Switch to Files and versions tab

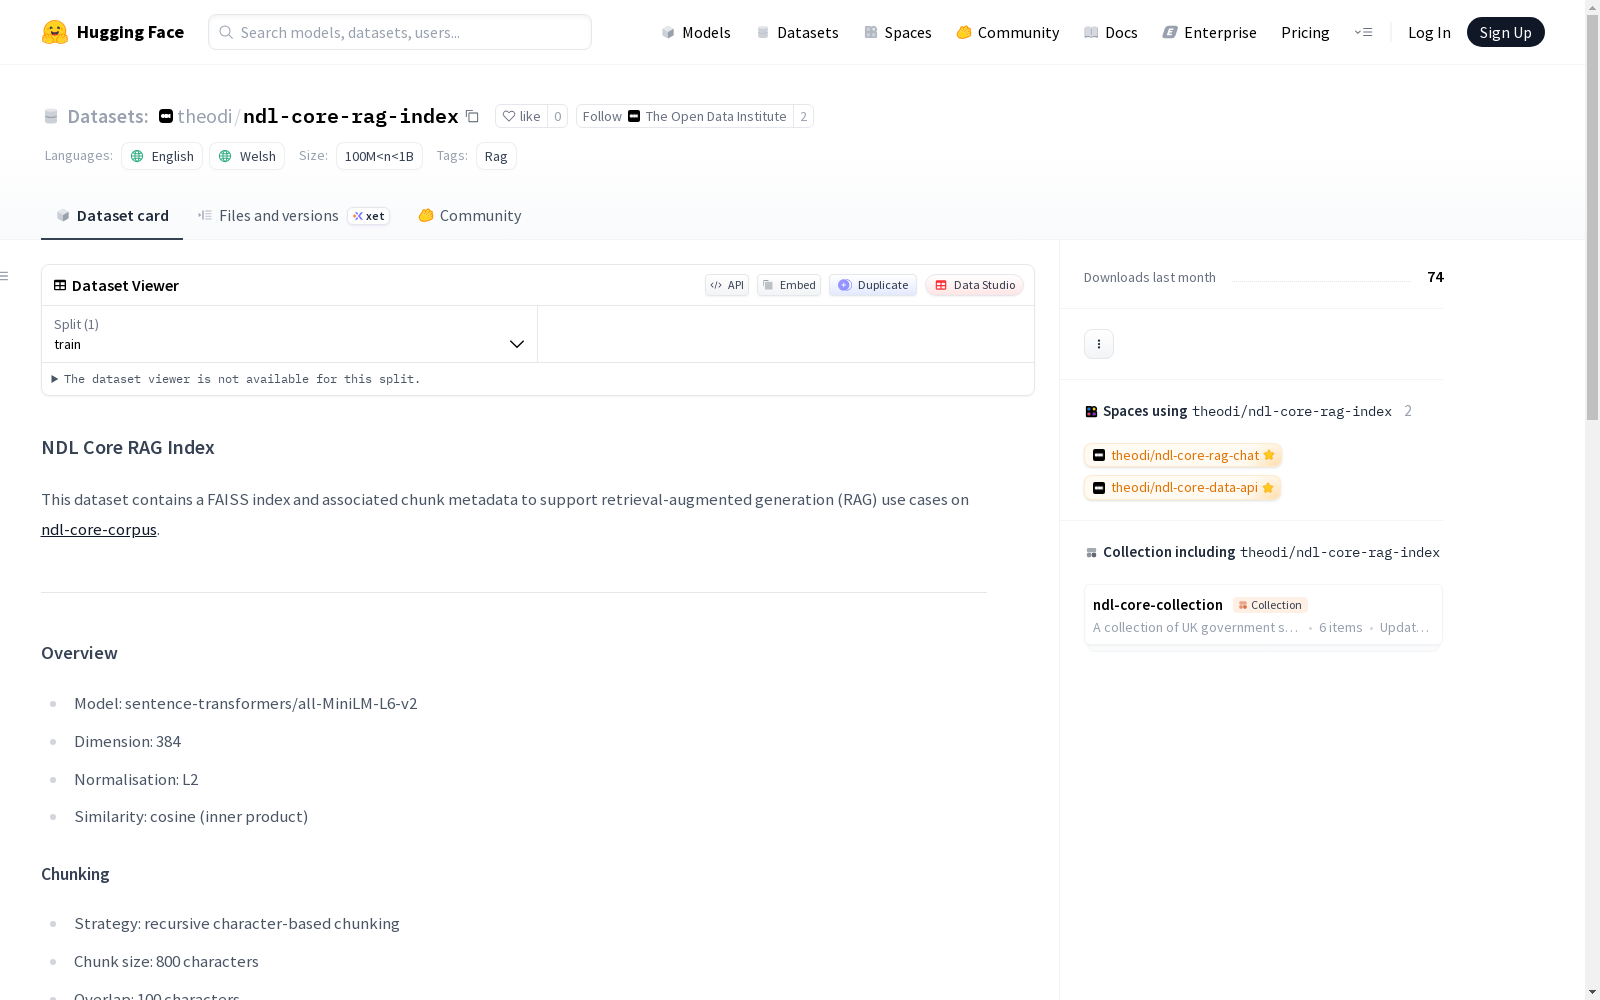coord(293,216)
